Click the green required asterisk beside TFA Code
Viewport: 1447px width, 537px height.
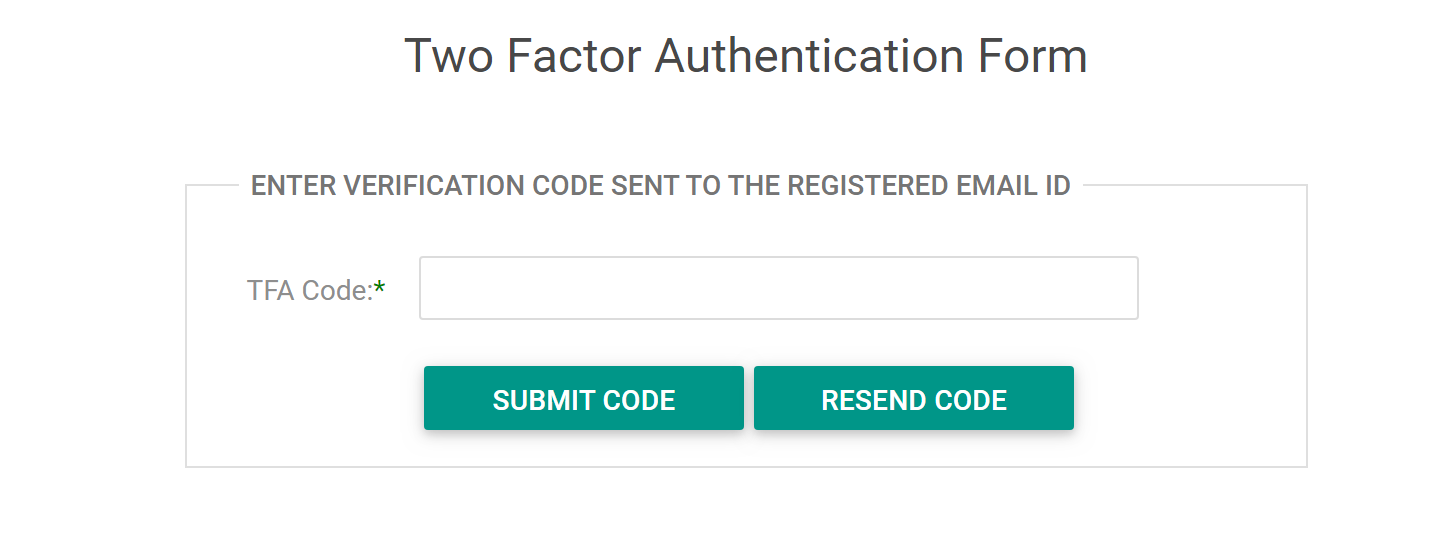(380, 288)
